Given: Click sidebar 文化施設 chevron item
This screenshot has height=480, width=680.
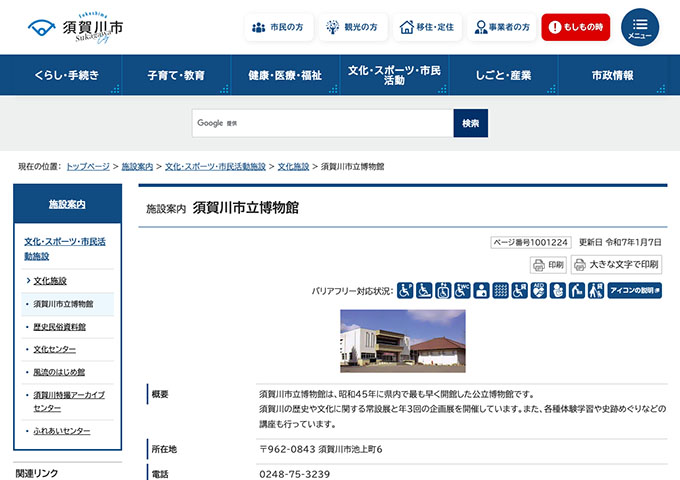Looking at the screenshot, I should pos(50,281).
